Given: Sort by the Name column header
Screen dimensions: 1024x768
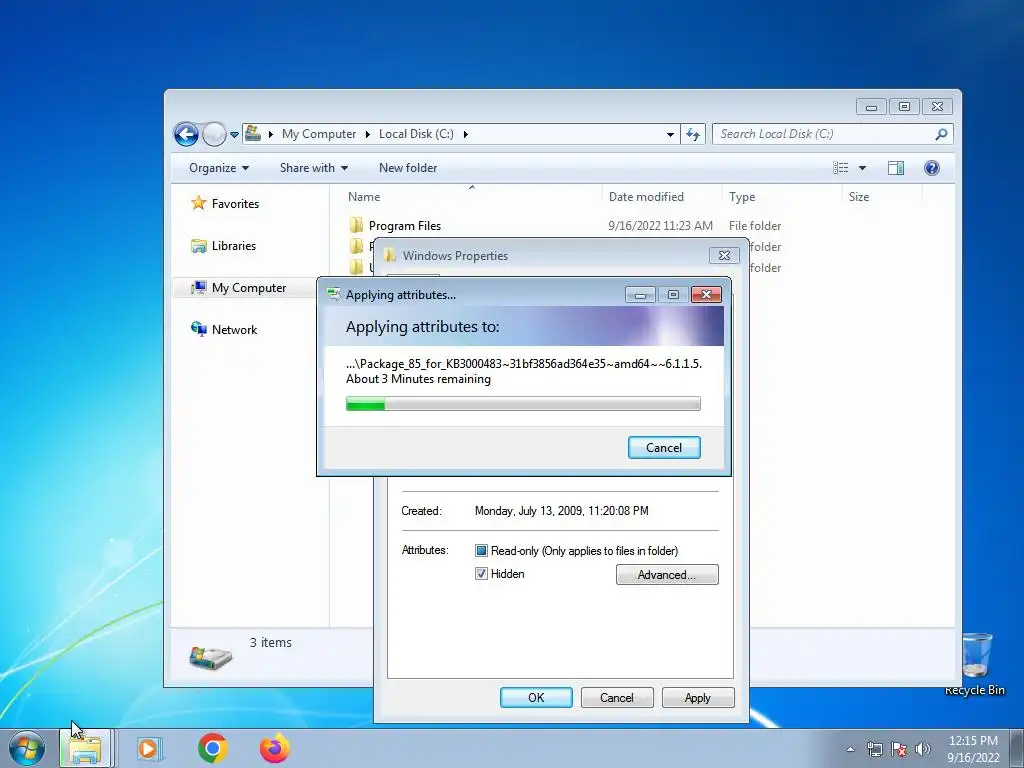Looking at the screenshot, I should click(364, 197).
